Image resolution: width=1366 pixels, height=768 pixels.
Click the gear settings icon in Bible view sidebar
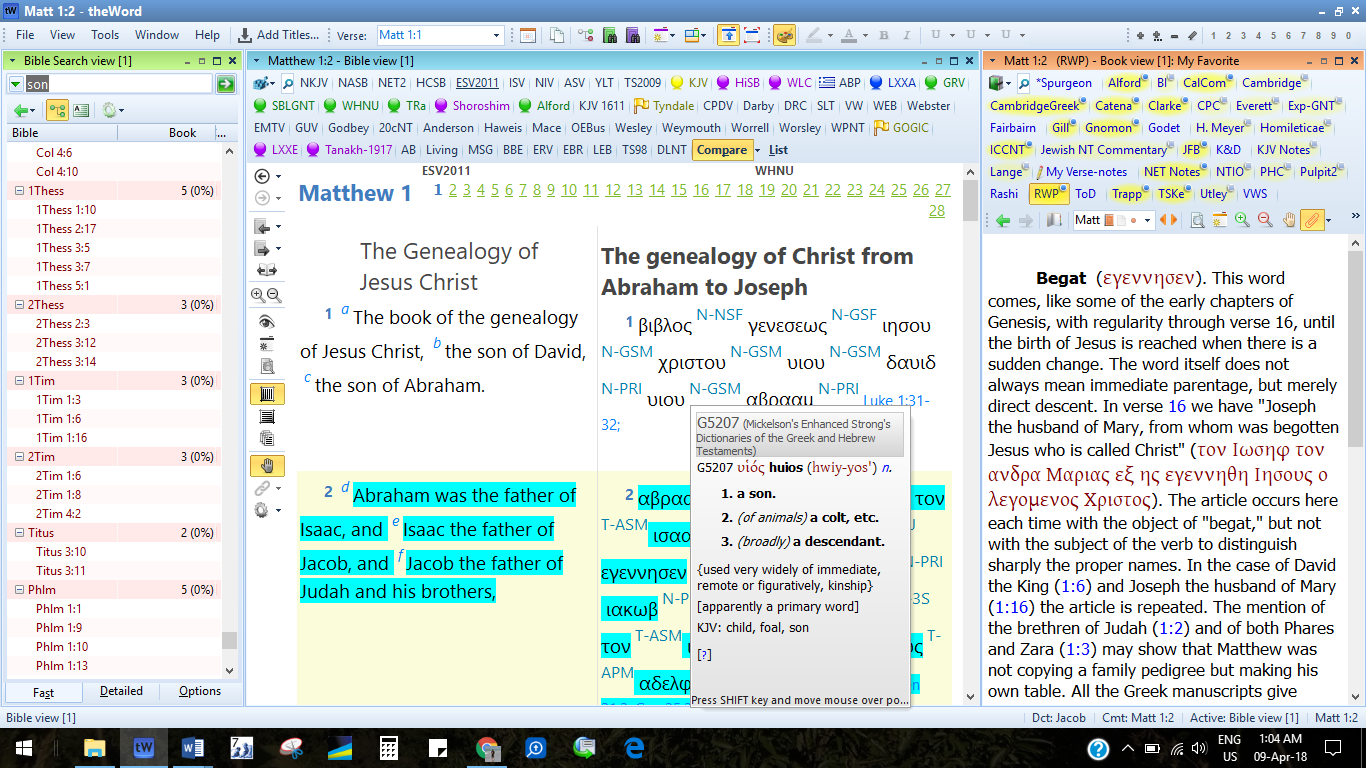click(262, 509)
